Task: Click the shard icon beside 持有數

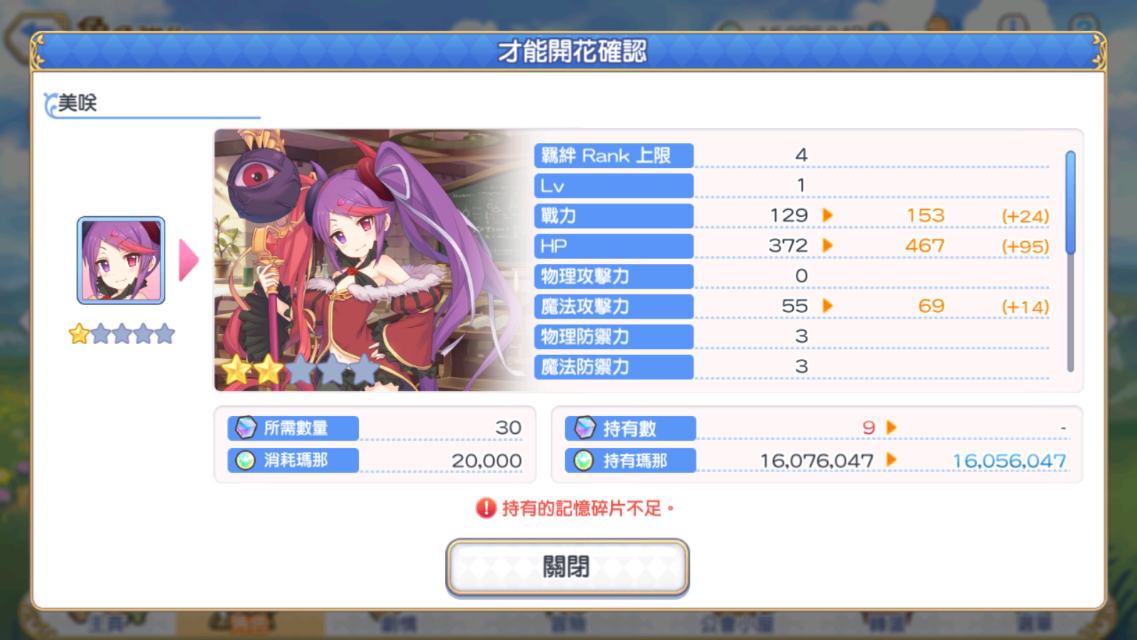Action: tap(584, 428)
